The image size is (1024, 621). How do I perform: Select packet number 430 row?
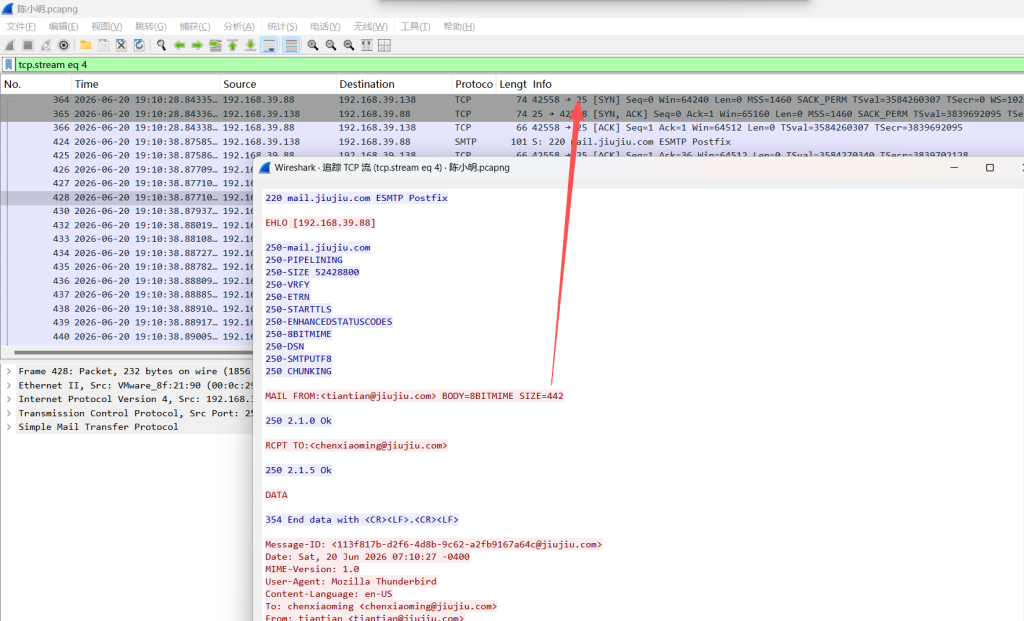127,211
